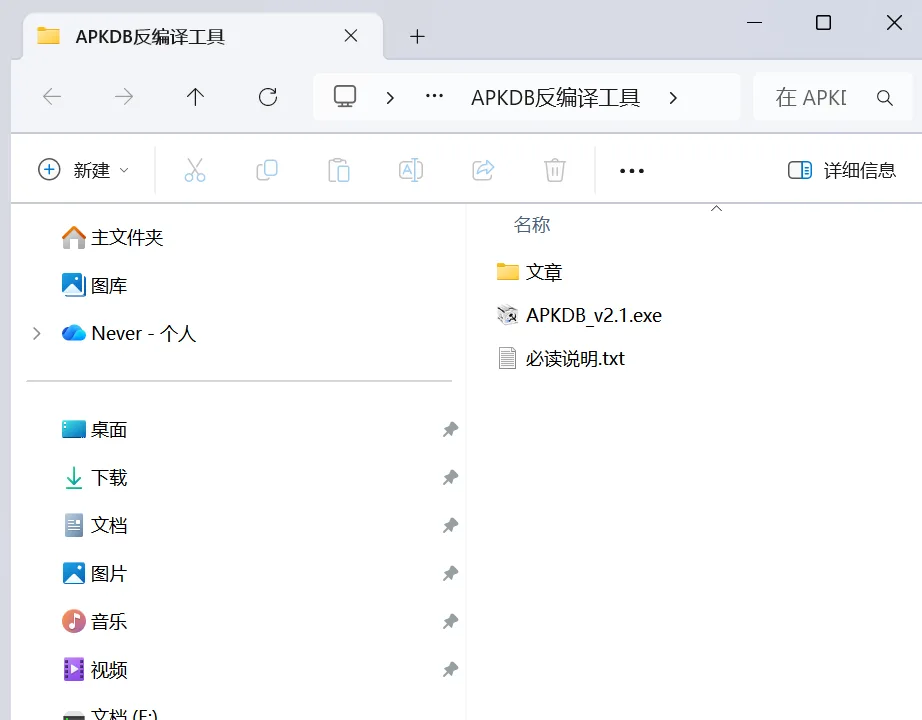Image resolution: width=922 pixels, height=720 pixels.
Task: Expand chevron after APKDB反编译工具 breadcrumb
Action: tap(673, 98)
